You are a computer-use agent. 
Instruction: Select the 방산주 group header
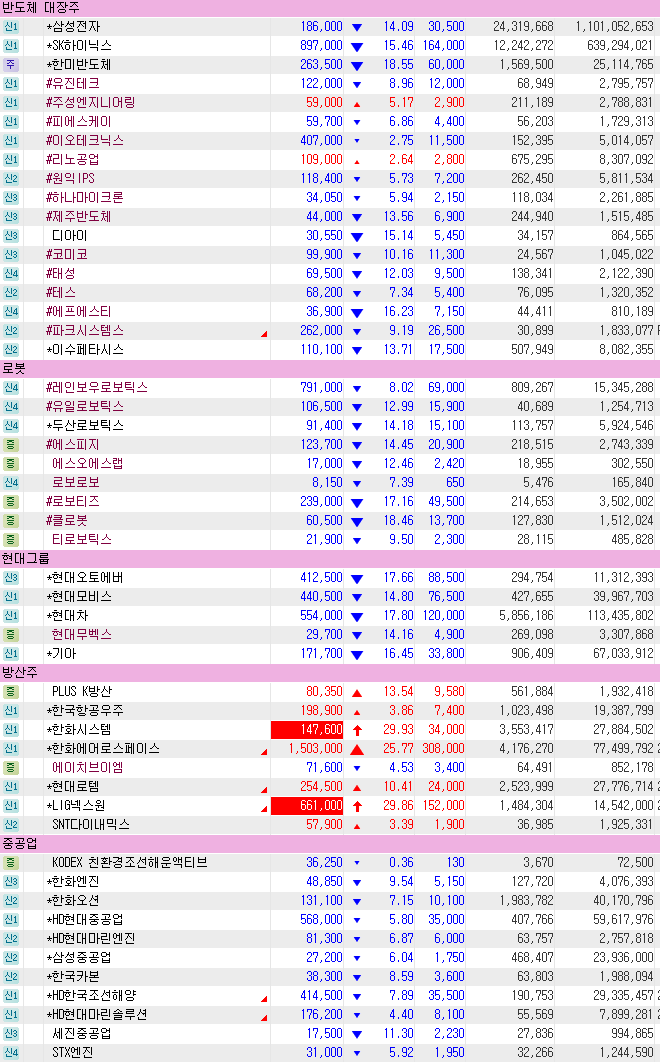330,673
